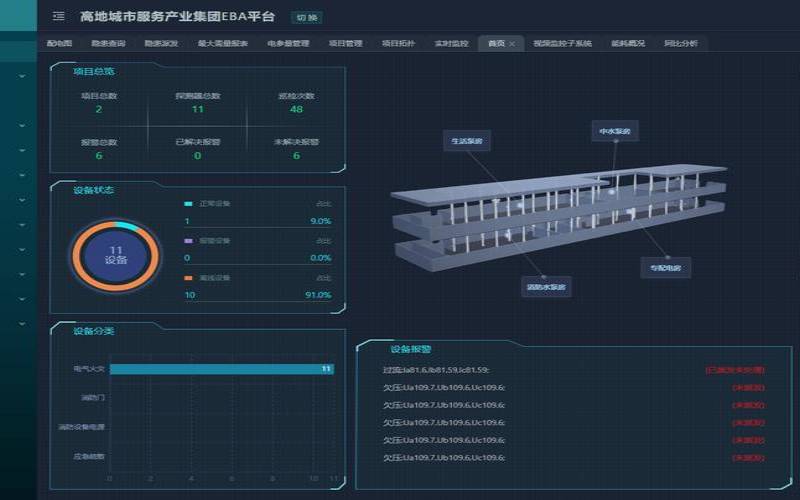
Task: Click the 项目总数 value 2
Action: (98, 109)
